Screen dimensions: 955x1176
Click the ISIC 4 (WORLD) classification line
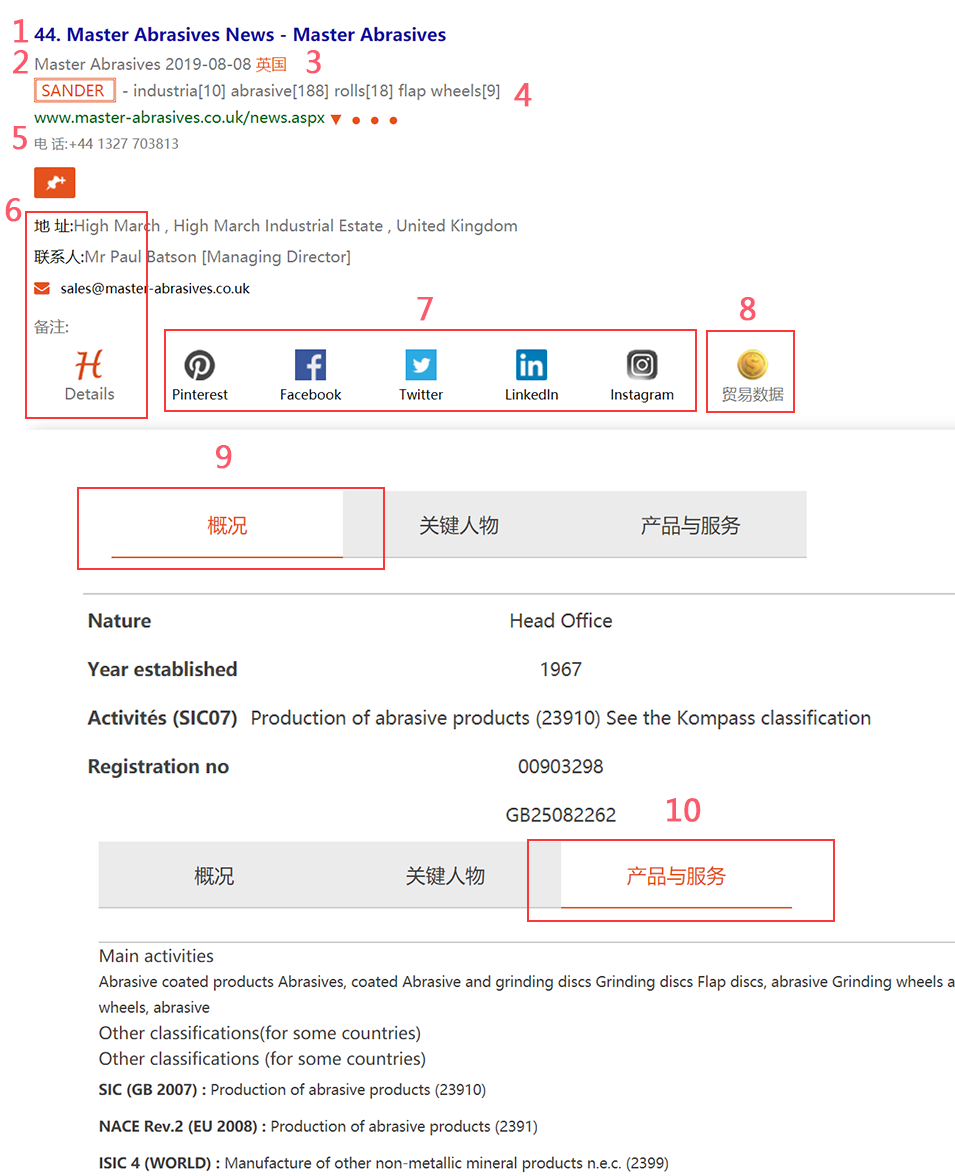383,1162
